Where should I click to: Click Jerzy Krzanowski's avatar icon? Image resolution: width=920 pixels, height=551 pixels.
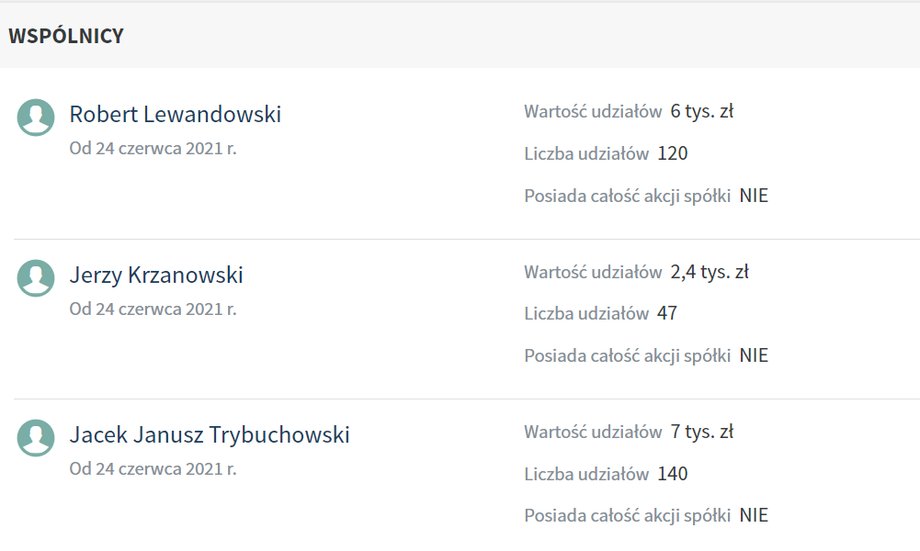[x=36, y=278]
